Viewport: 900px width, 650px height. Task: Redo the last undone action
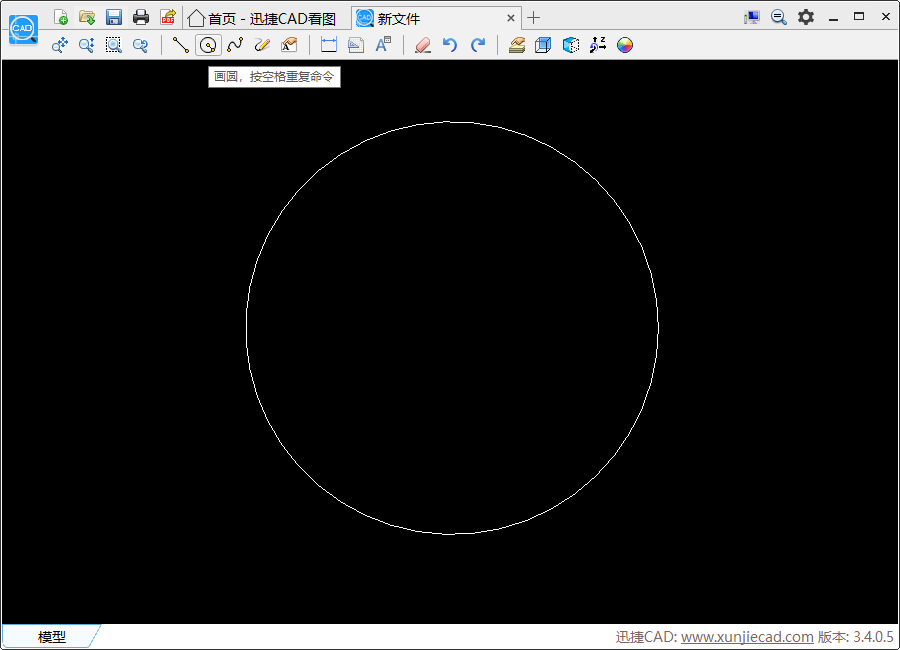478,45
